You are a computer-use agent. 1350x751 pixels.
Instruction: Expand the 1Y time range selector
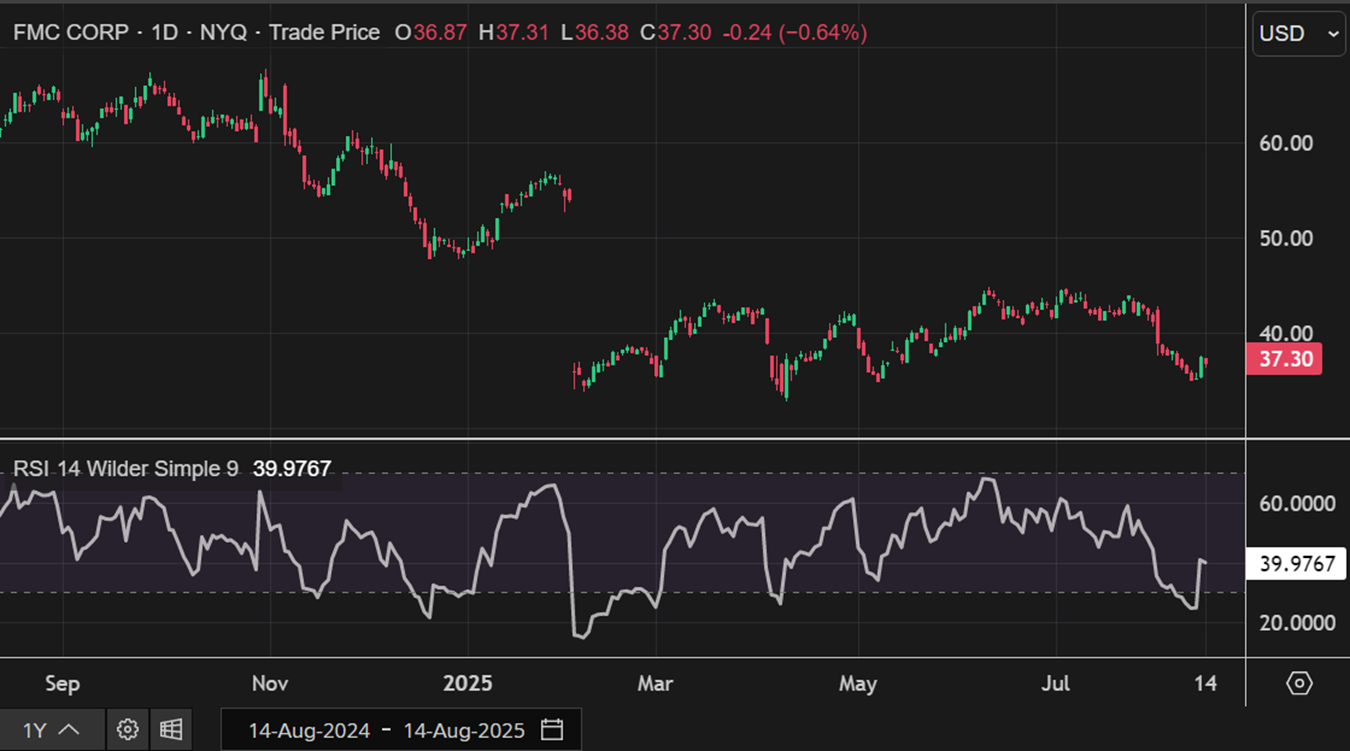point(50,730)
